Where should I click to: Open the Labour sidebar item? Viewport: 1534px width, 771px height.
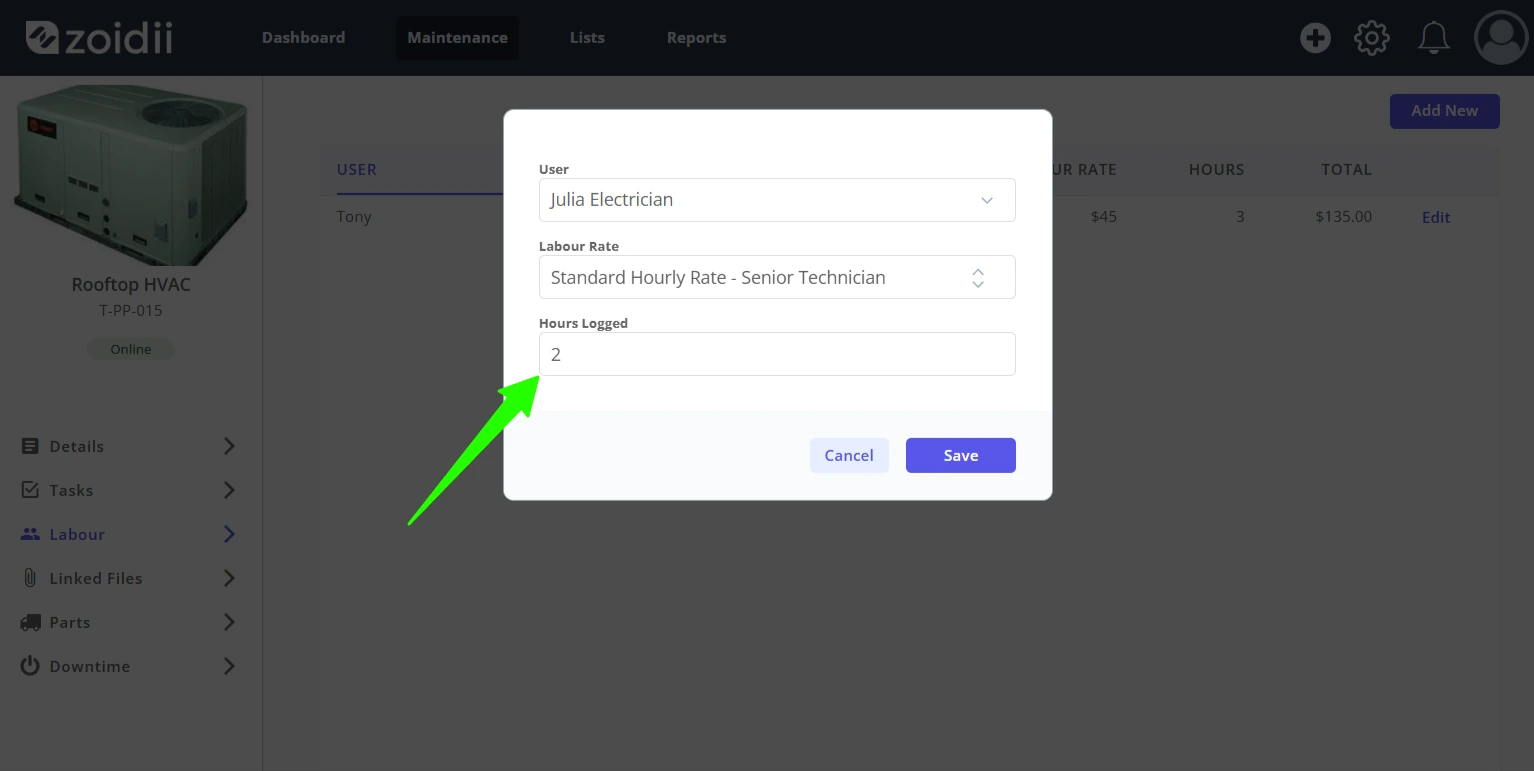pyautogui.click(x=130, y=534)
